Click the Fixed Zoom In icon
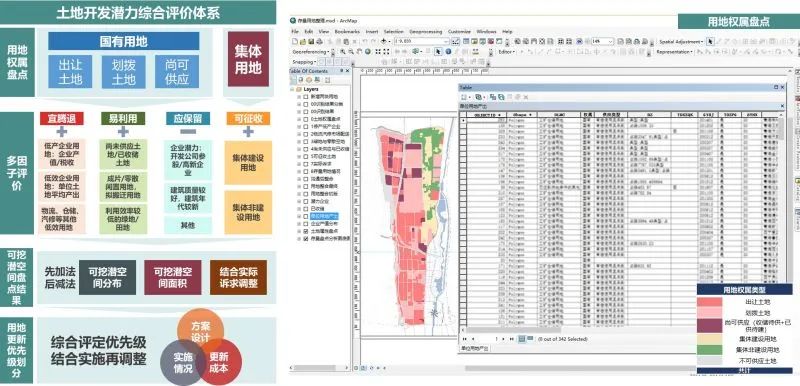This screenshot has height=386, width=800. pos(378,52)
